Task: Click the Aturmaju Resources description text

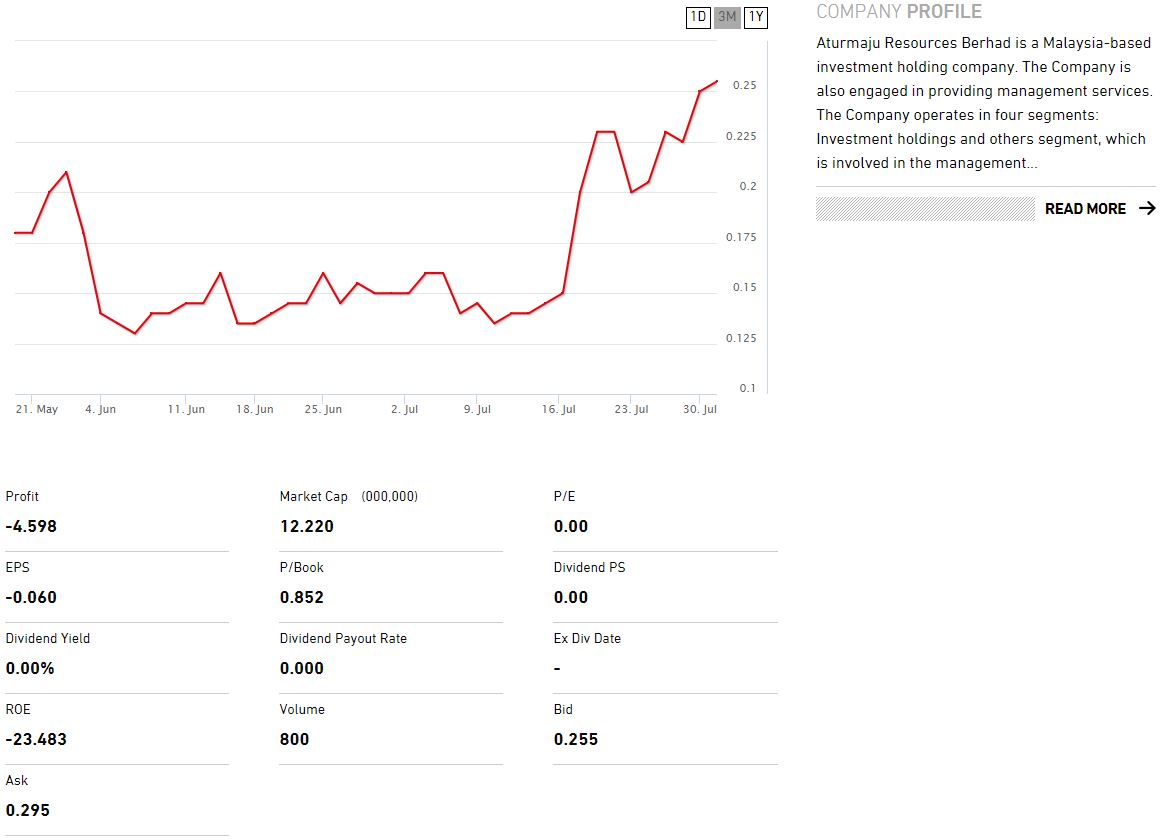Action: (x=984, y=103)
